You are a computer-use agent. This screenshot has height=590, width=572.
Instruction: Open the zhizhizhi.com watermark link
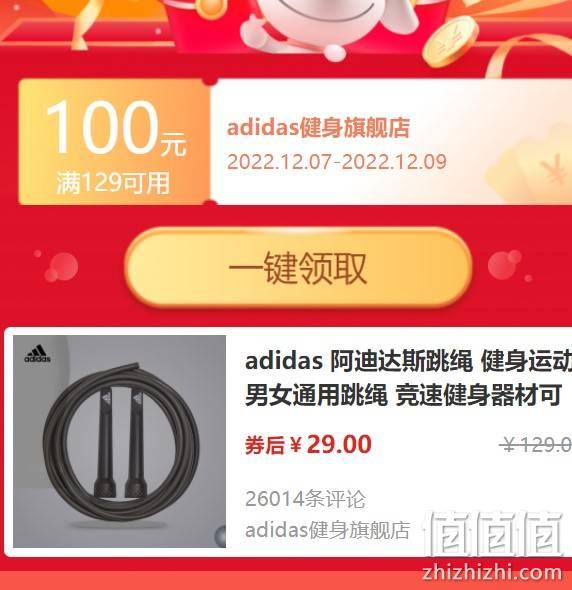click(x=492, y=573)
